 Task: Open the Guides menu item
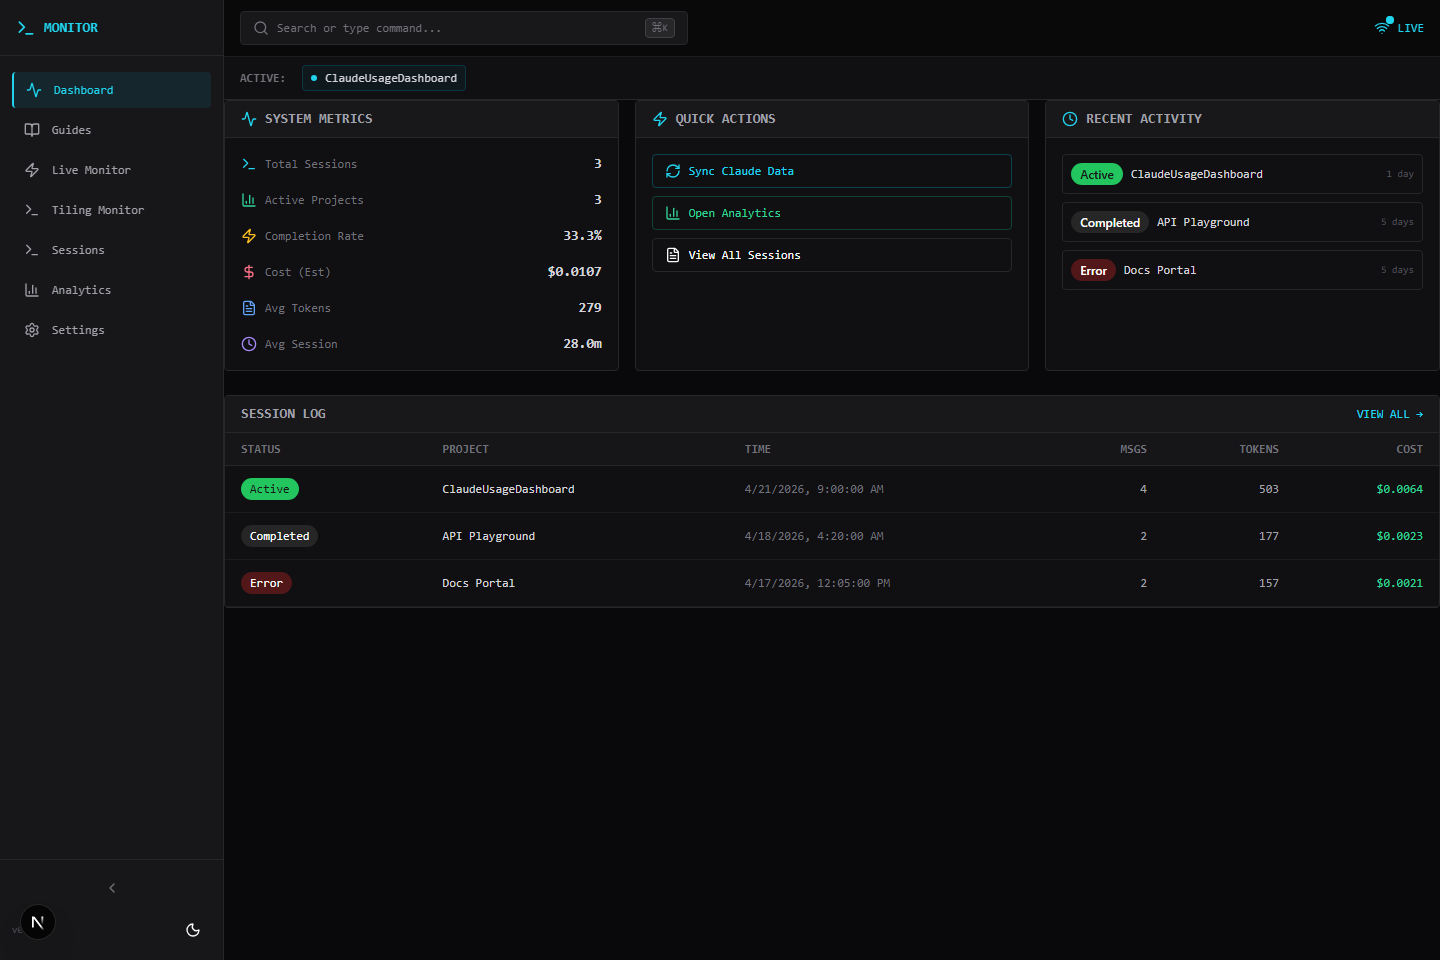tap(112, 130)
